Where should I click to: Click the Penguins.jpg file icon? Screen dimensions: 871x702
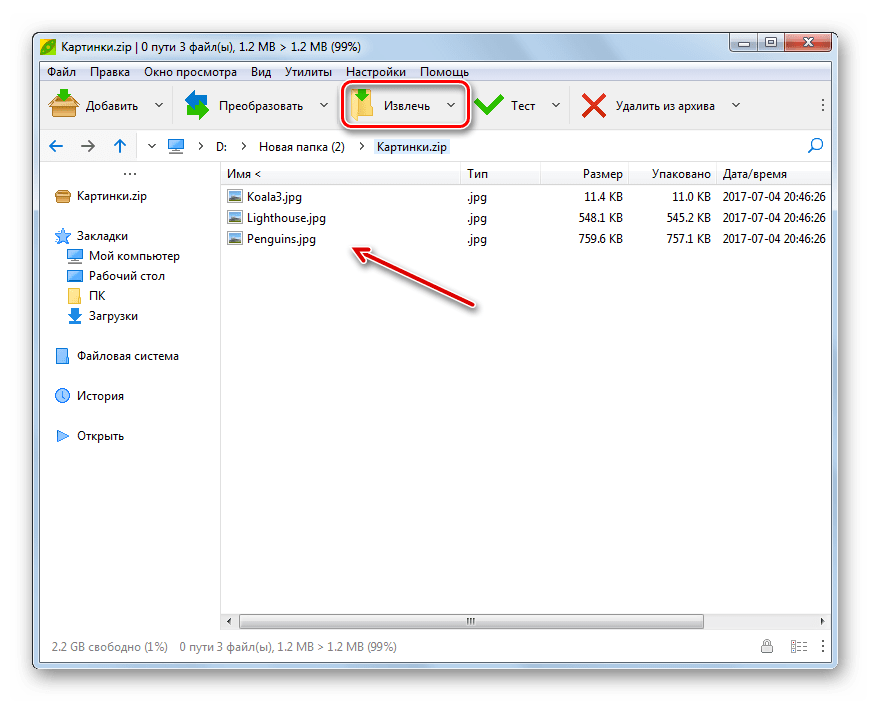235,238
